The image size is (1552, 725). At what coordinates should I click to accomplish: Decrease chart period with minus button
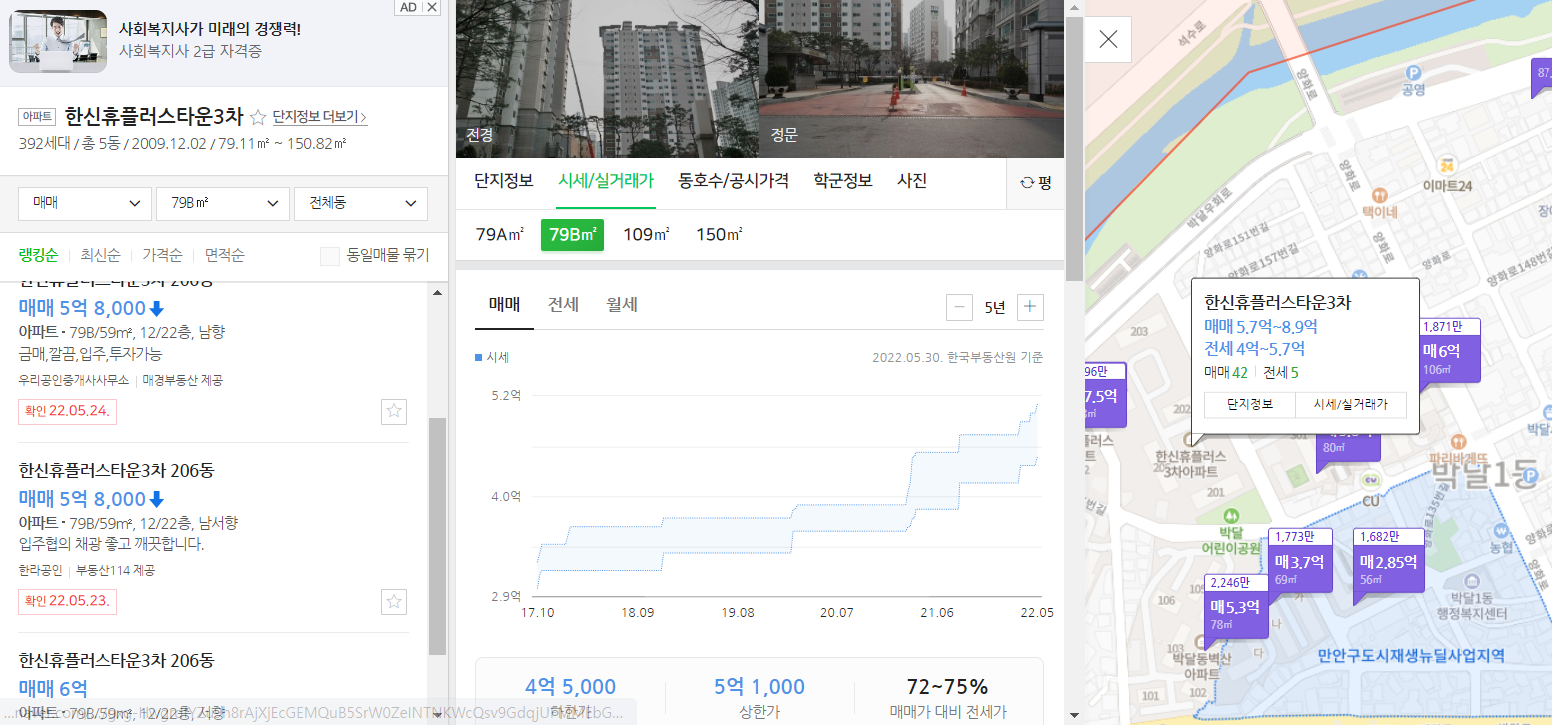coord(959,307)
